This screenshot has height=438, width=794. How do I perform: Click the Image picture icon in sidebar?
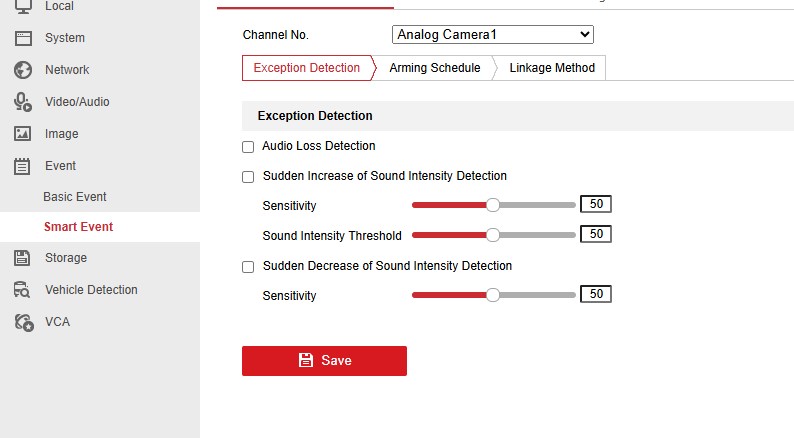(22, 134)
